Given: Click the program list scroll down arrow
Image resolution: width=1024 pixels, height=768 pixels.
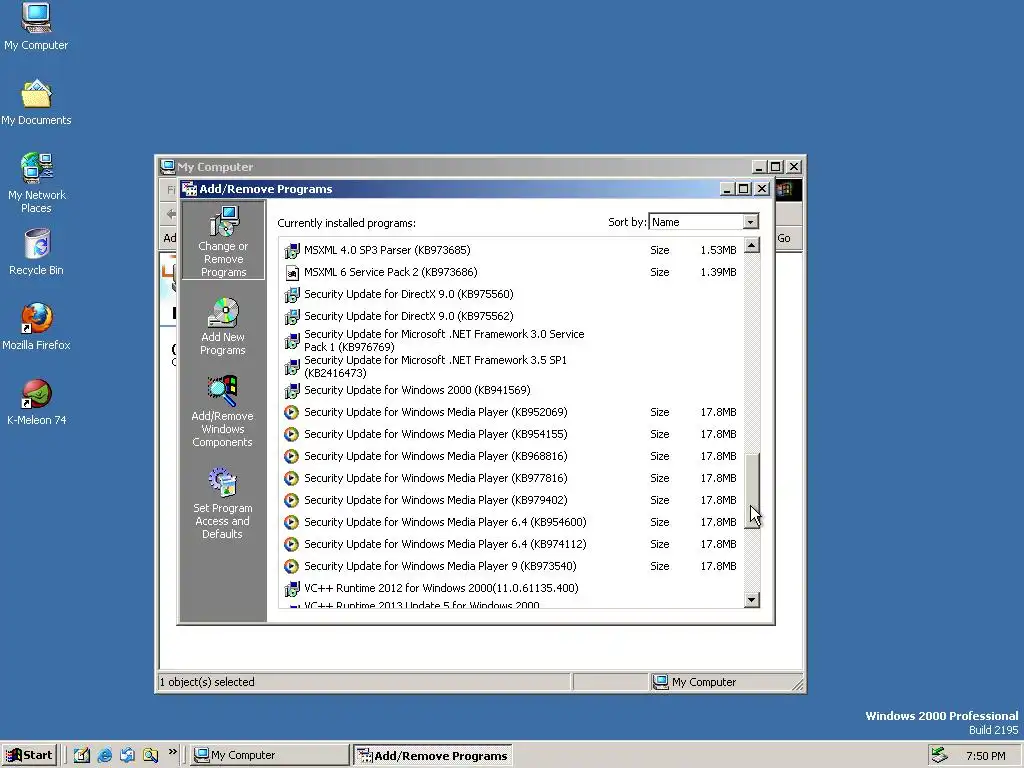Looking at the screenshot, I should coord(752,600).
